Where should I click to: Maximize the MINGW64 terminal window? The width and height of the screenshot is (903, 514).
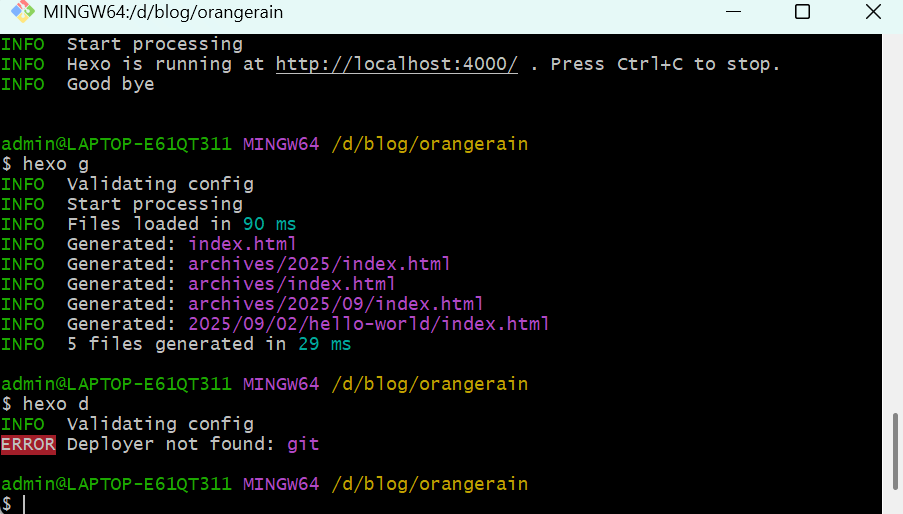click(x=802, y=13)
